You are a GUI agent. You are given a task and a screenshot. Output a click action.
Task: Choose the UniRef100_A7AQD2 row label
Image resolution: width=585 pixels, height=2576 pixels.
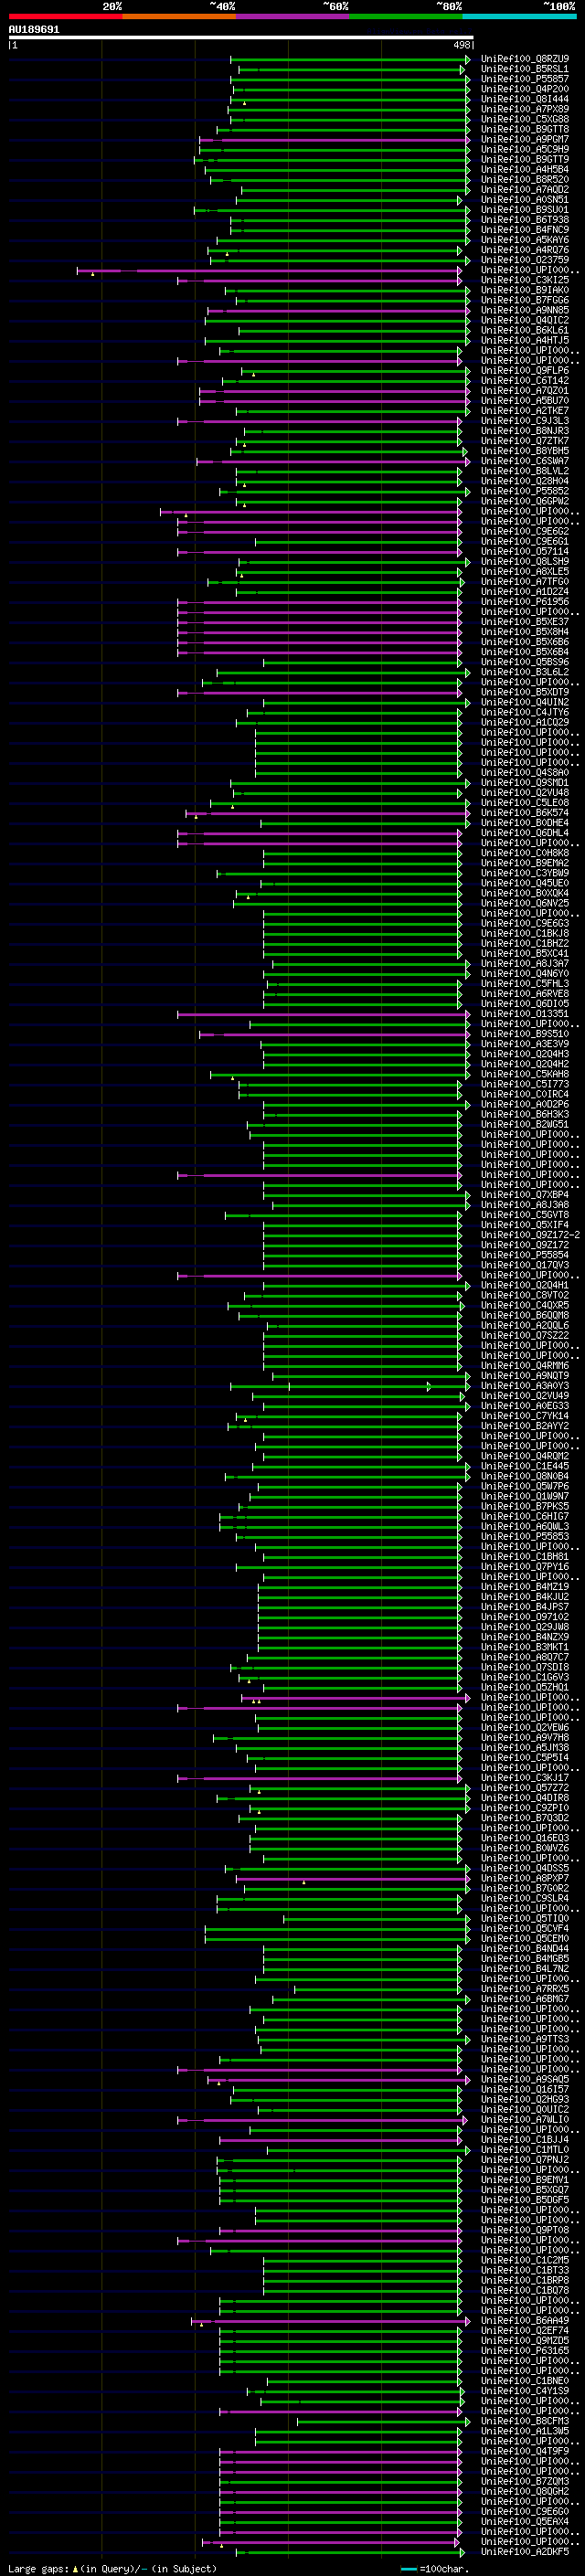[x=524, y=190]
